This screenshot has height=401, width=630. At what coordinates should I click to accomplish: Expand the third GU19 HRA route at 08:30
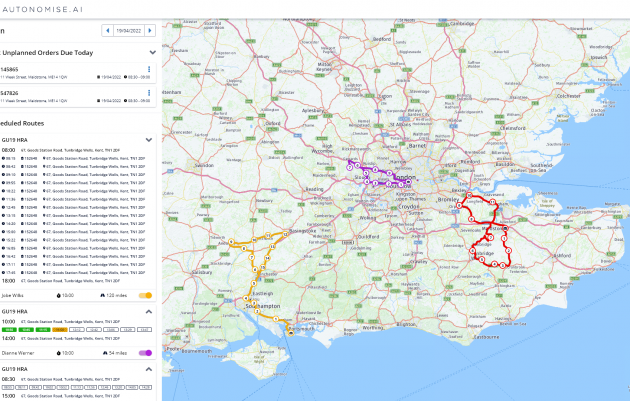[149, 368]
